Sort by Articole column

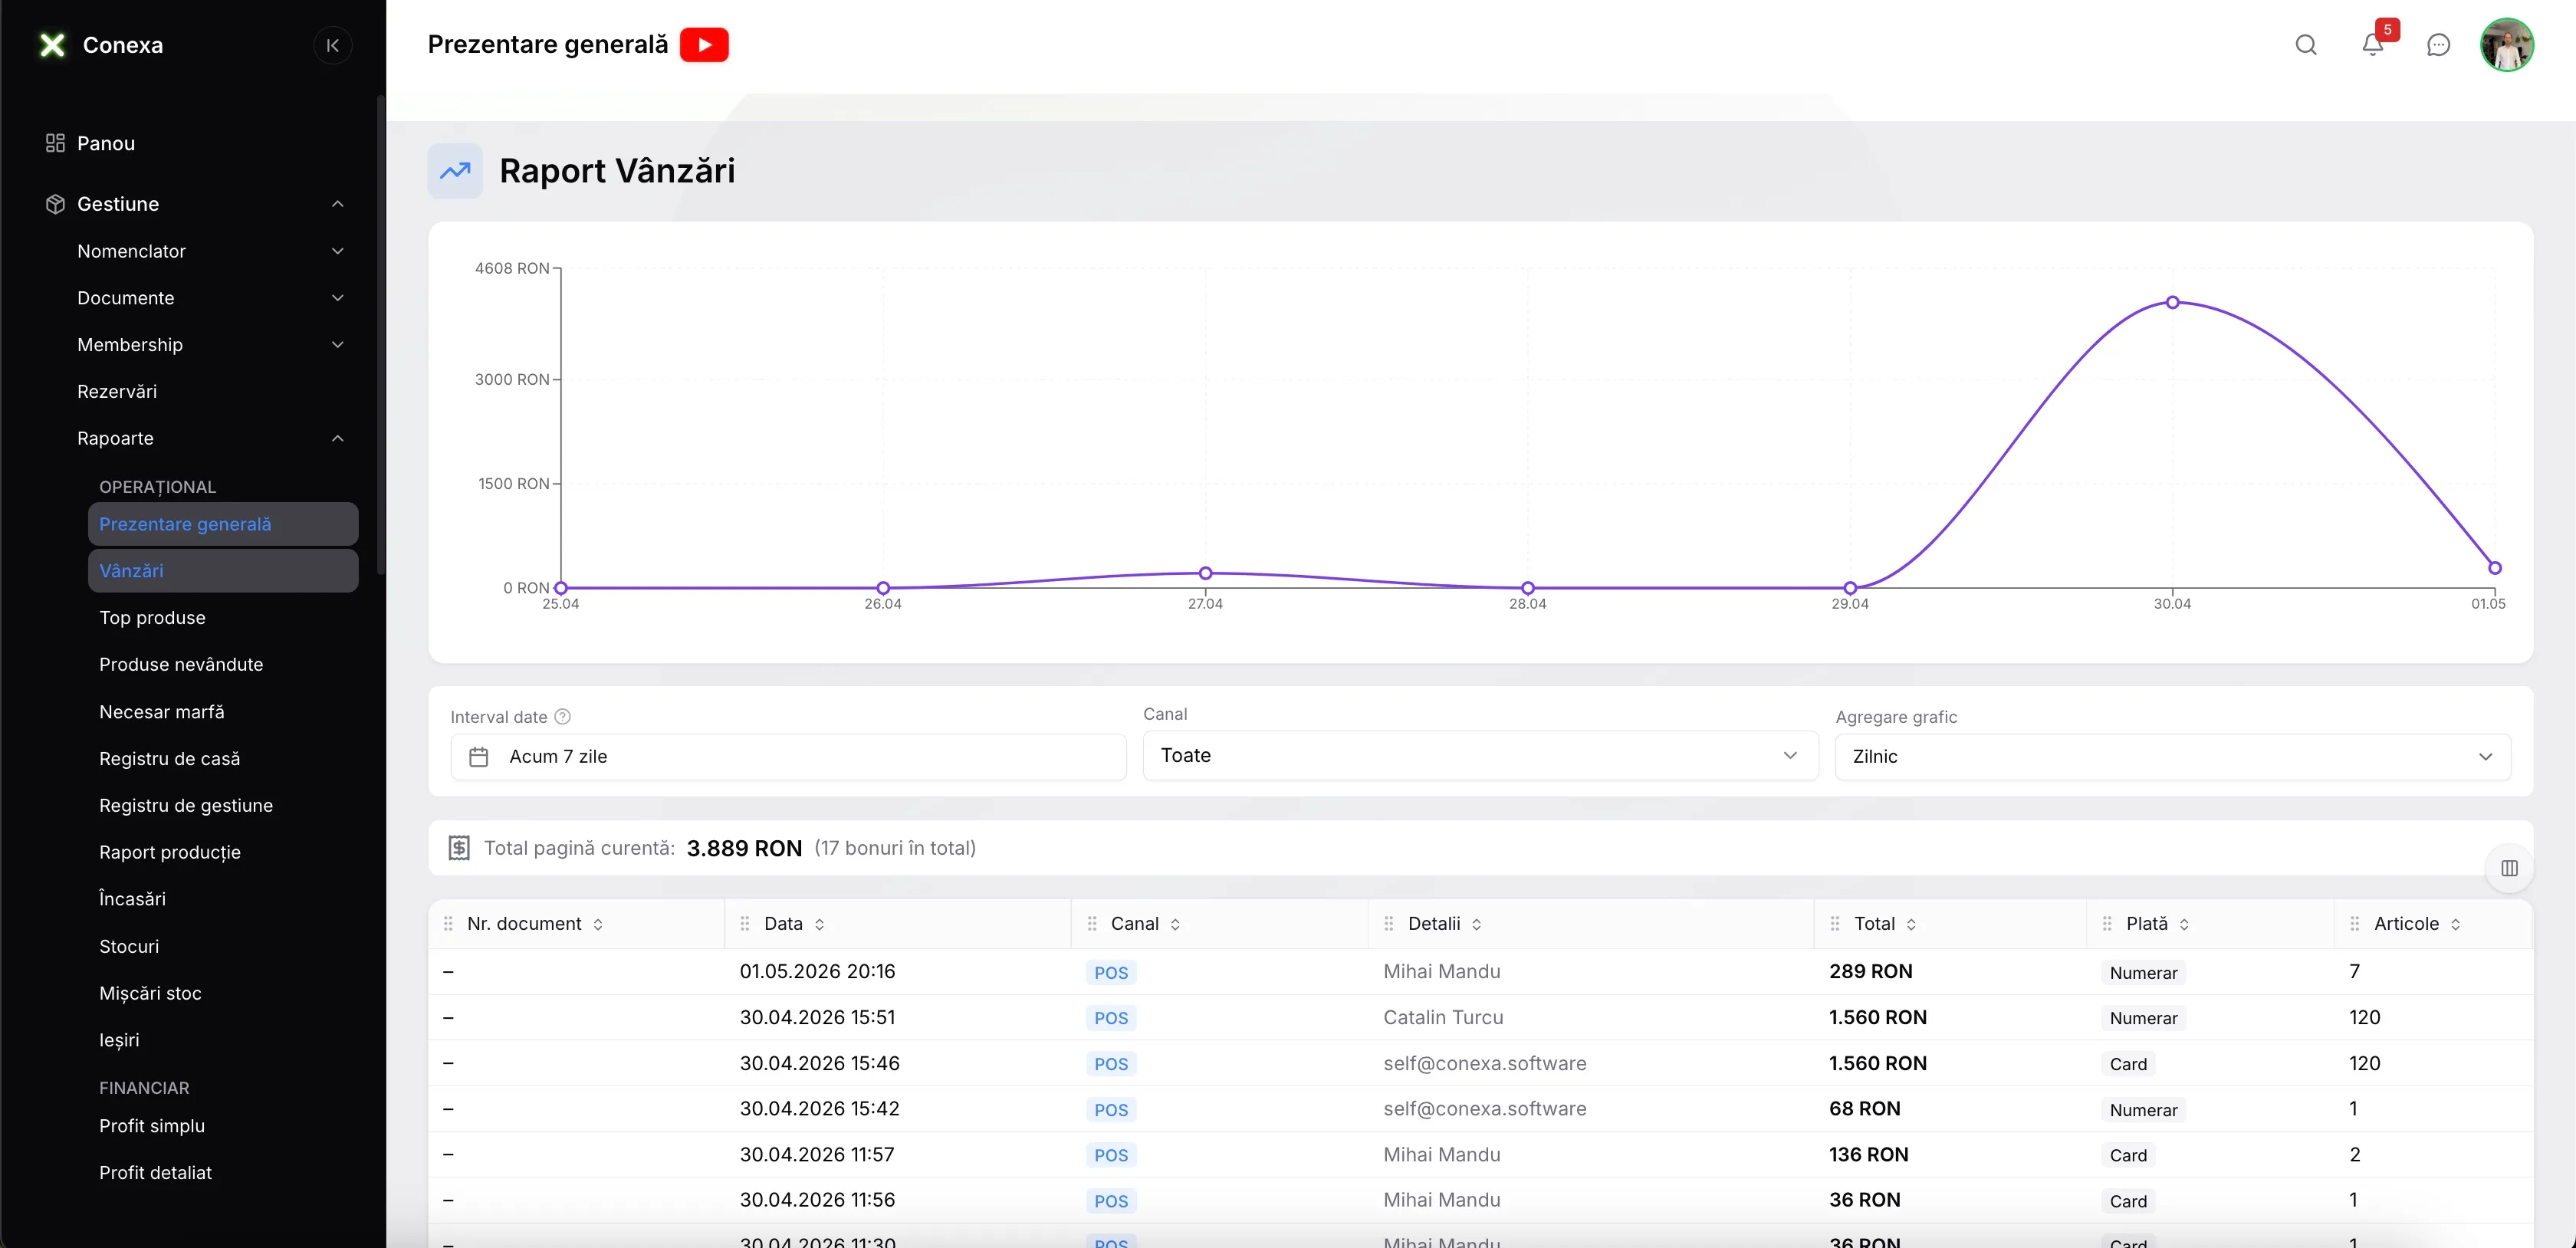click(x=2455, y=925)
